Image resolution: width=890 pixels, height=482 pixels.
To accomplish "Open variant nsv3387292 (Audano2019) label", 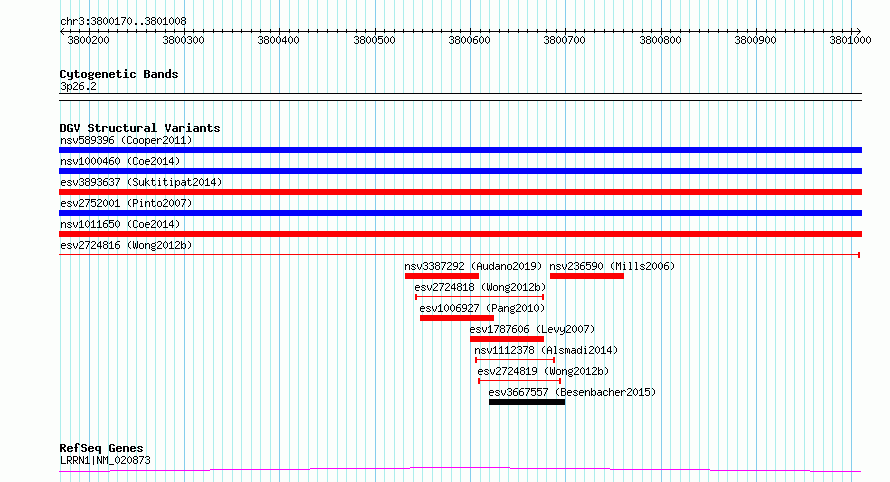I will (x=473, y=266).
